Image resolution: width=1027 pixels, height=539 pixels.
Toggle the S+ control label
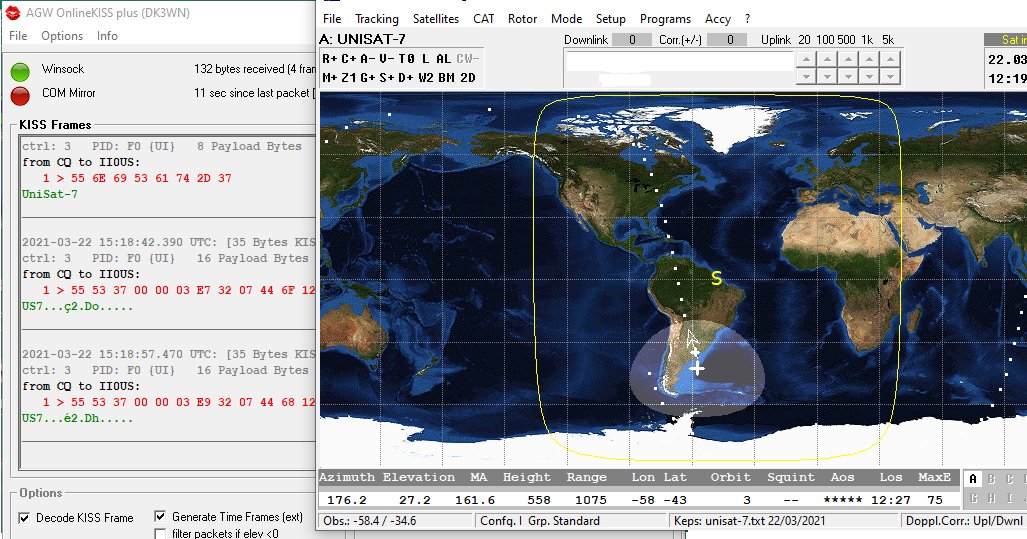pyautogui.click(x=387, y=78)
